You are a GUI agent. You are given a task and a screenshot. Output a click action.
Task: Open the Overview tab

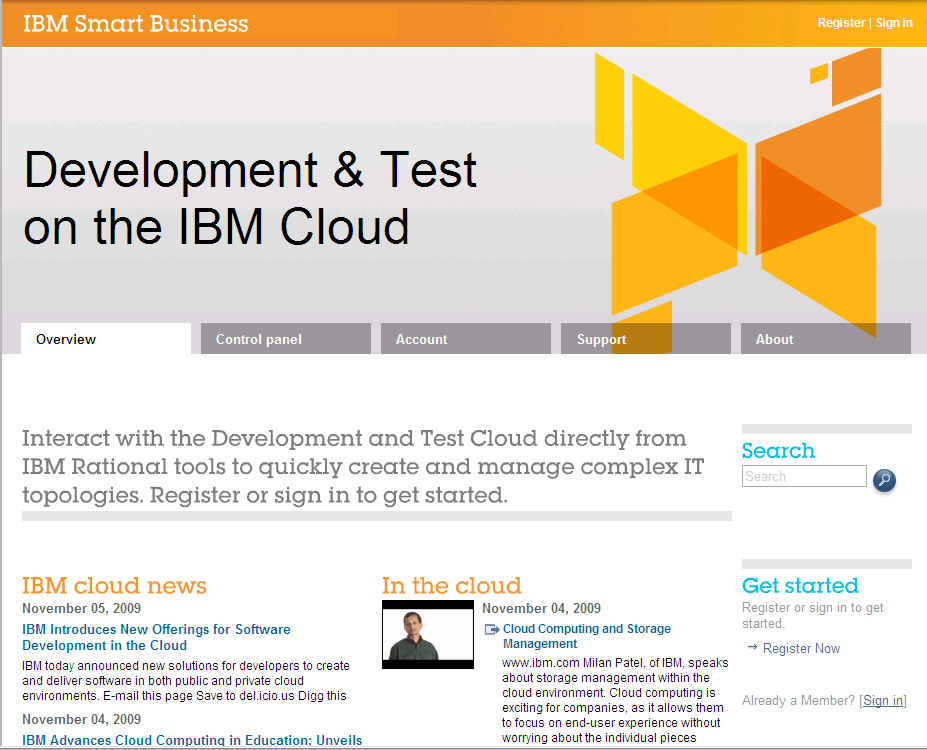coord(106,339)
